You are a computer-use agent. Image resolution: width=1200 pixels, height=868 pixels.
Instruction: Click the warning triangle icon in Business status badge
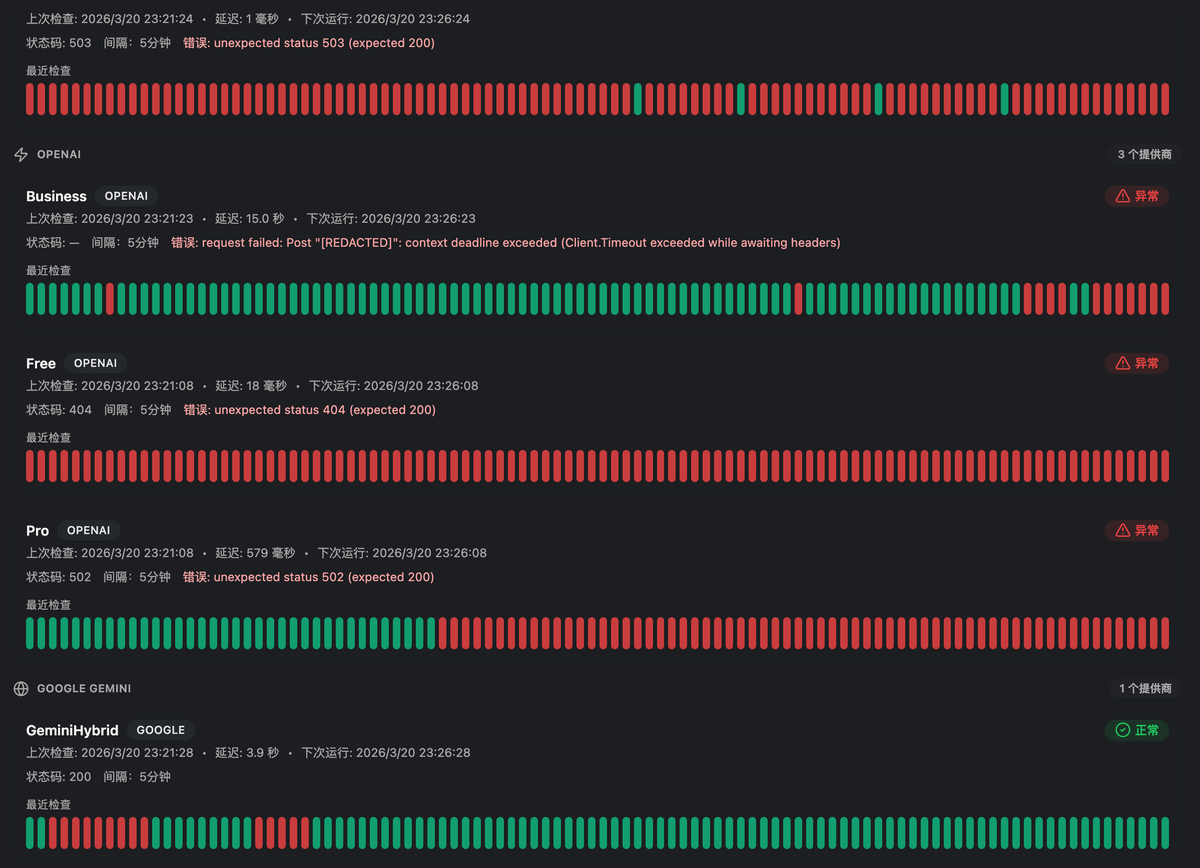[x=1122, y=196]
